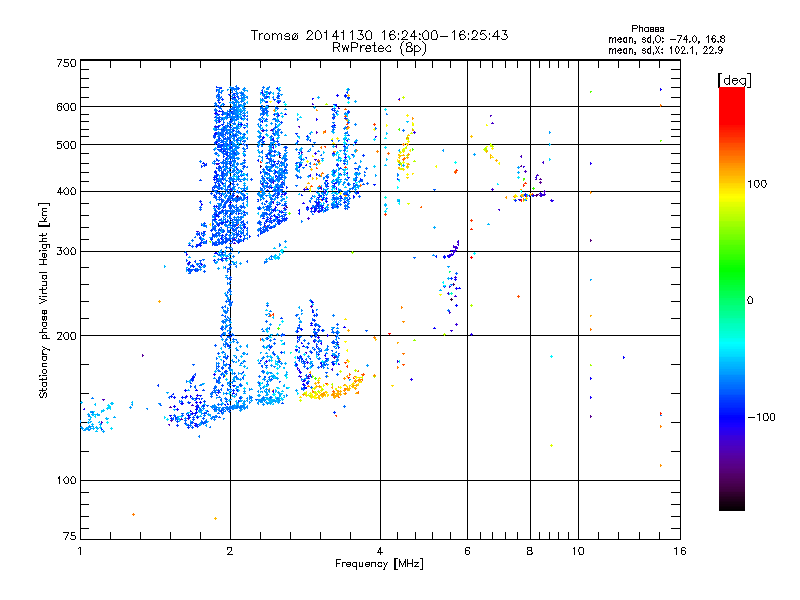
Task: Click the "Frequency [MHz]" axis title
Action: click(379, 564)
